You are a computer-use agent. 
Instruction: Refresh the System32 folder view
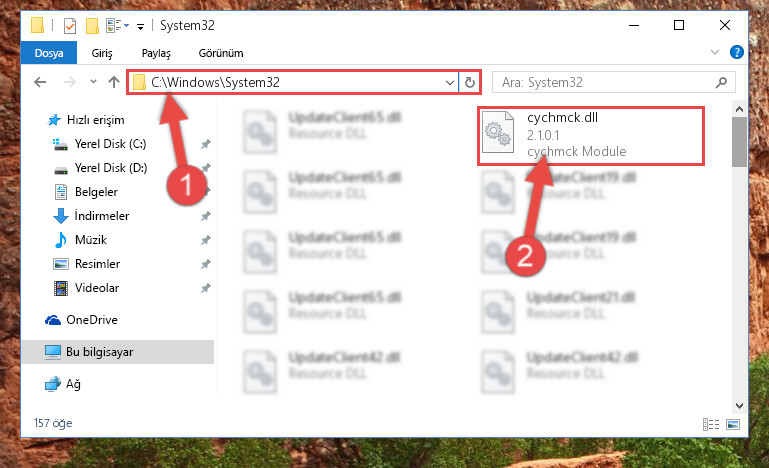coord(470,82)
